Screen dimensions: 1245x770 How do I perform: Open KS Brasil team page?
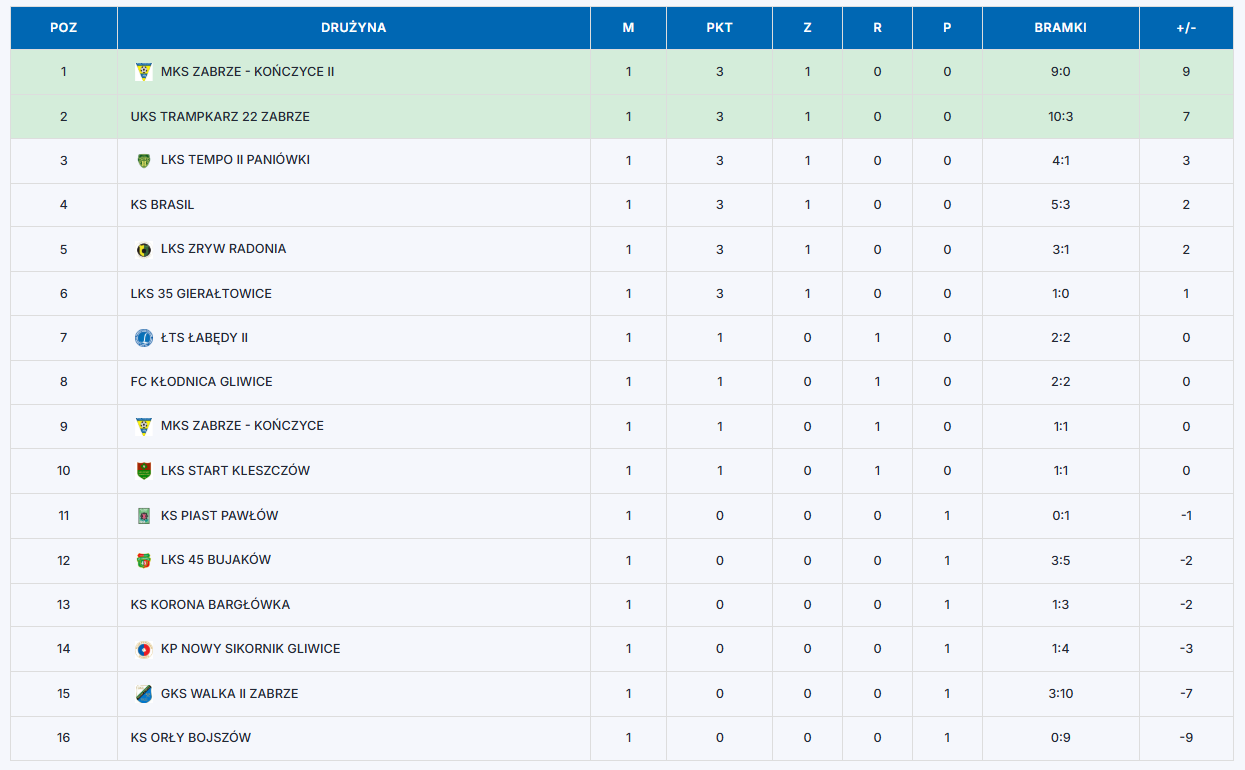pos(163,205)
